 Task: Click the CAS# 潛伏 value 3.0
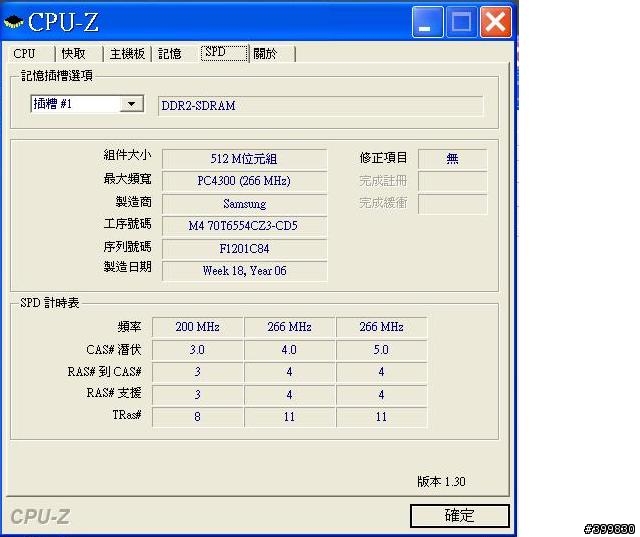[x=198, y=350]
